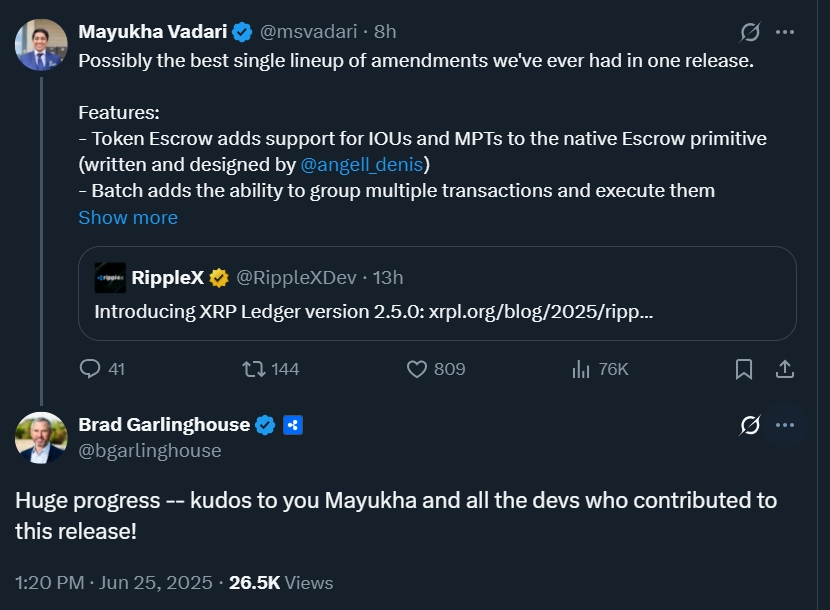Image resolution: width=830 pixels, height=610 pixels.
Task: Click the 1:20 PM Jun 25 timestamp
Action: point(114,582)
